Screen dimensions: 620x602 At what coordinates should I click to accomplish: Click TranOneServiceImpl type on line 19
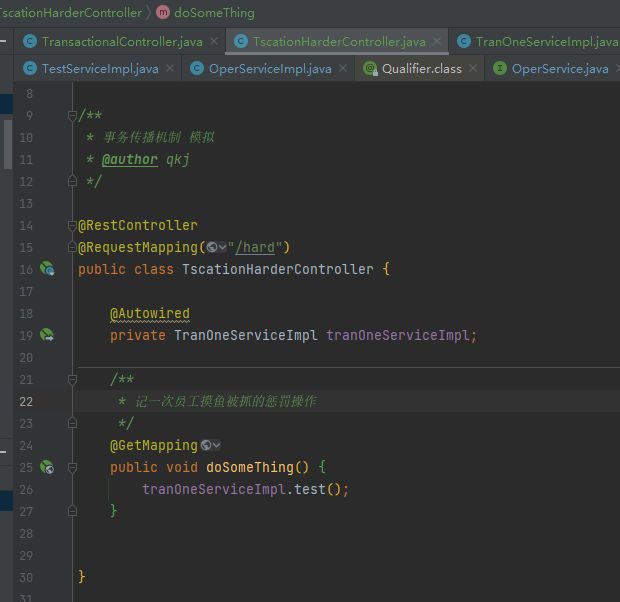(246, 335)
